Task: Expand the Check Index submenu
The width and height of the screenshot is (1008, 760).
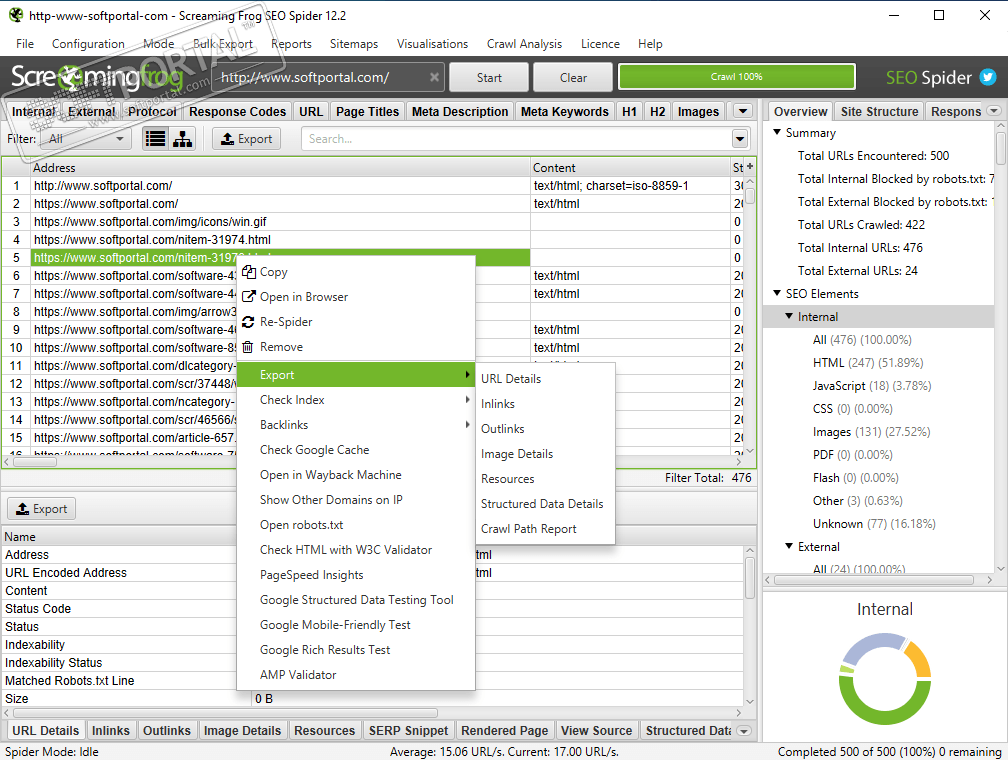Action: point(356,400)
